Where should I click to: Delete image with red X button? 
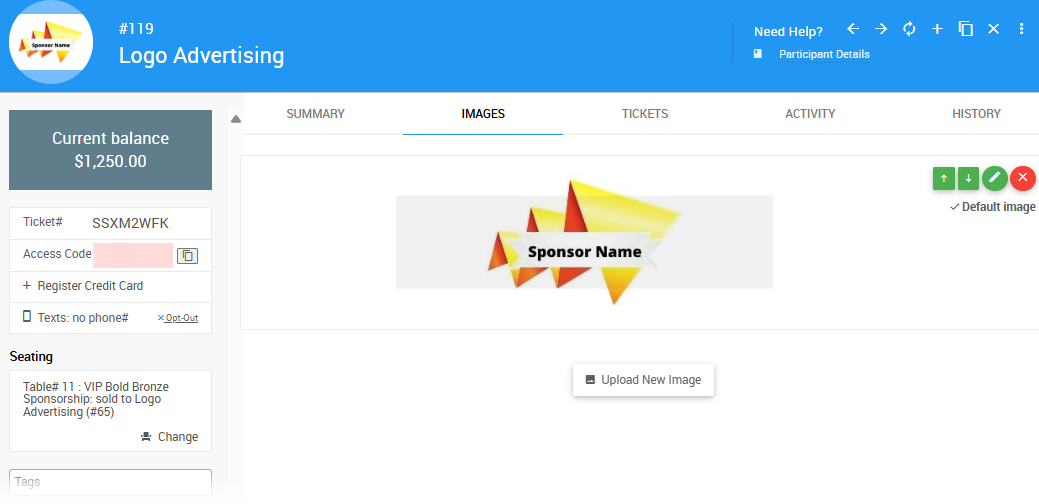tap(1022, 178)
